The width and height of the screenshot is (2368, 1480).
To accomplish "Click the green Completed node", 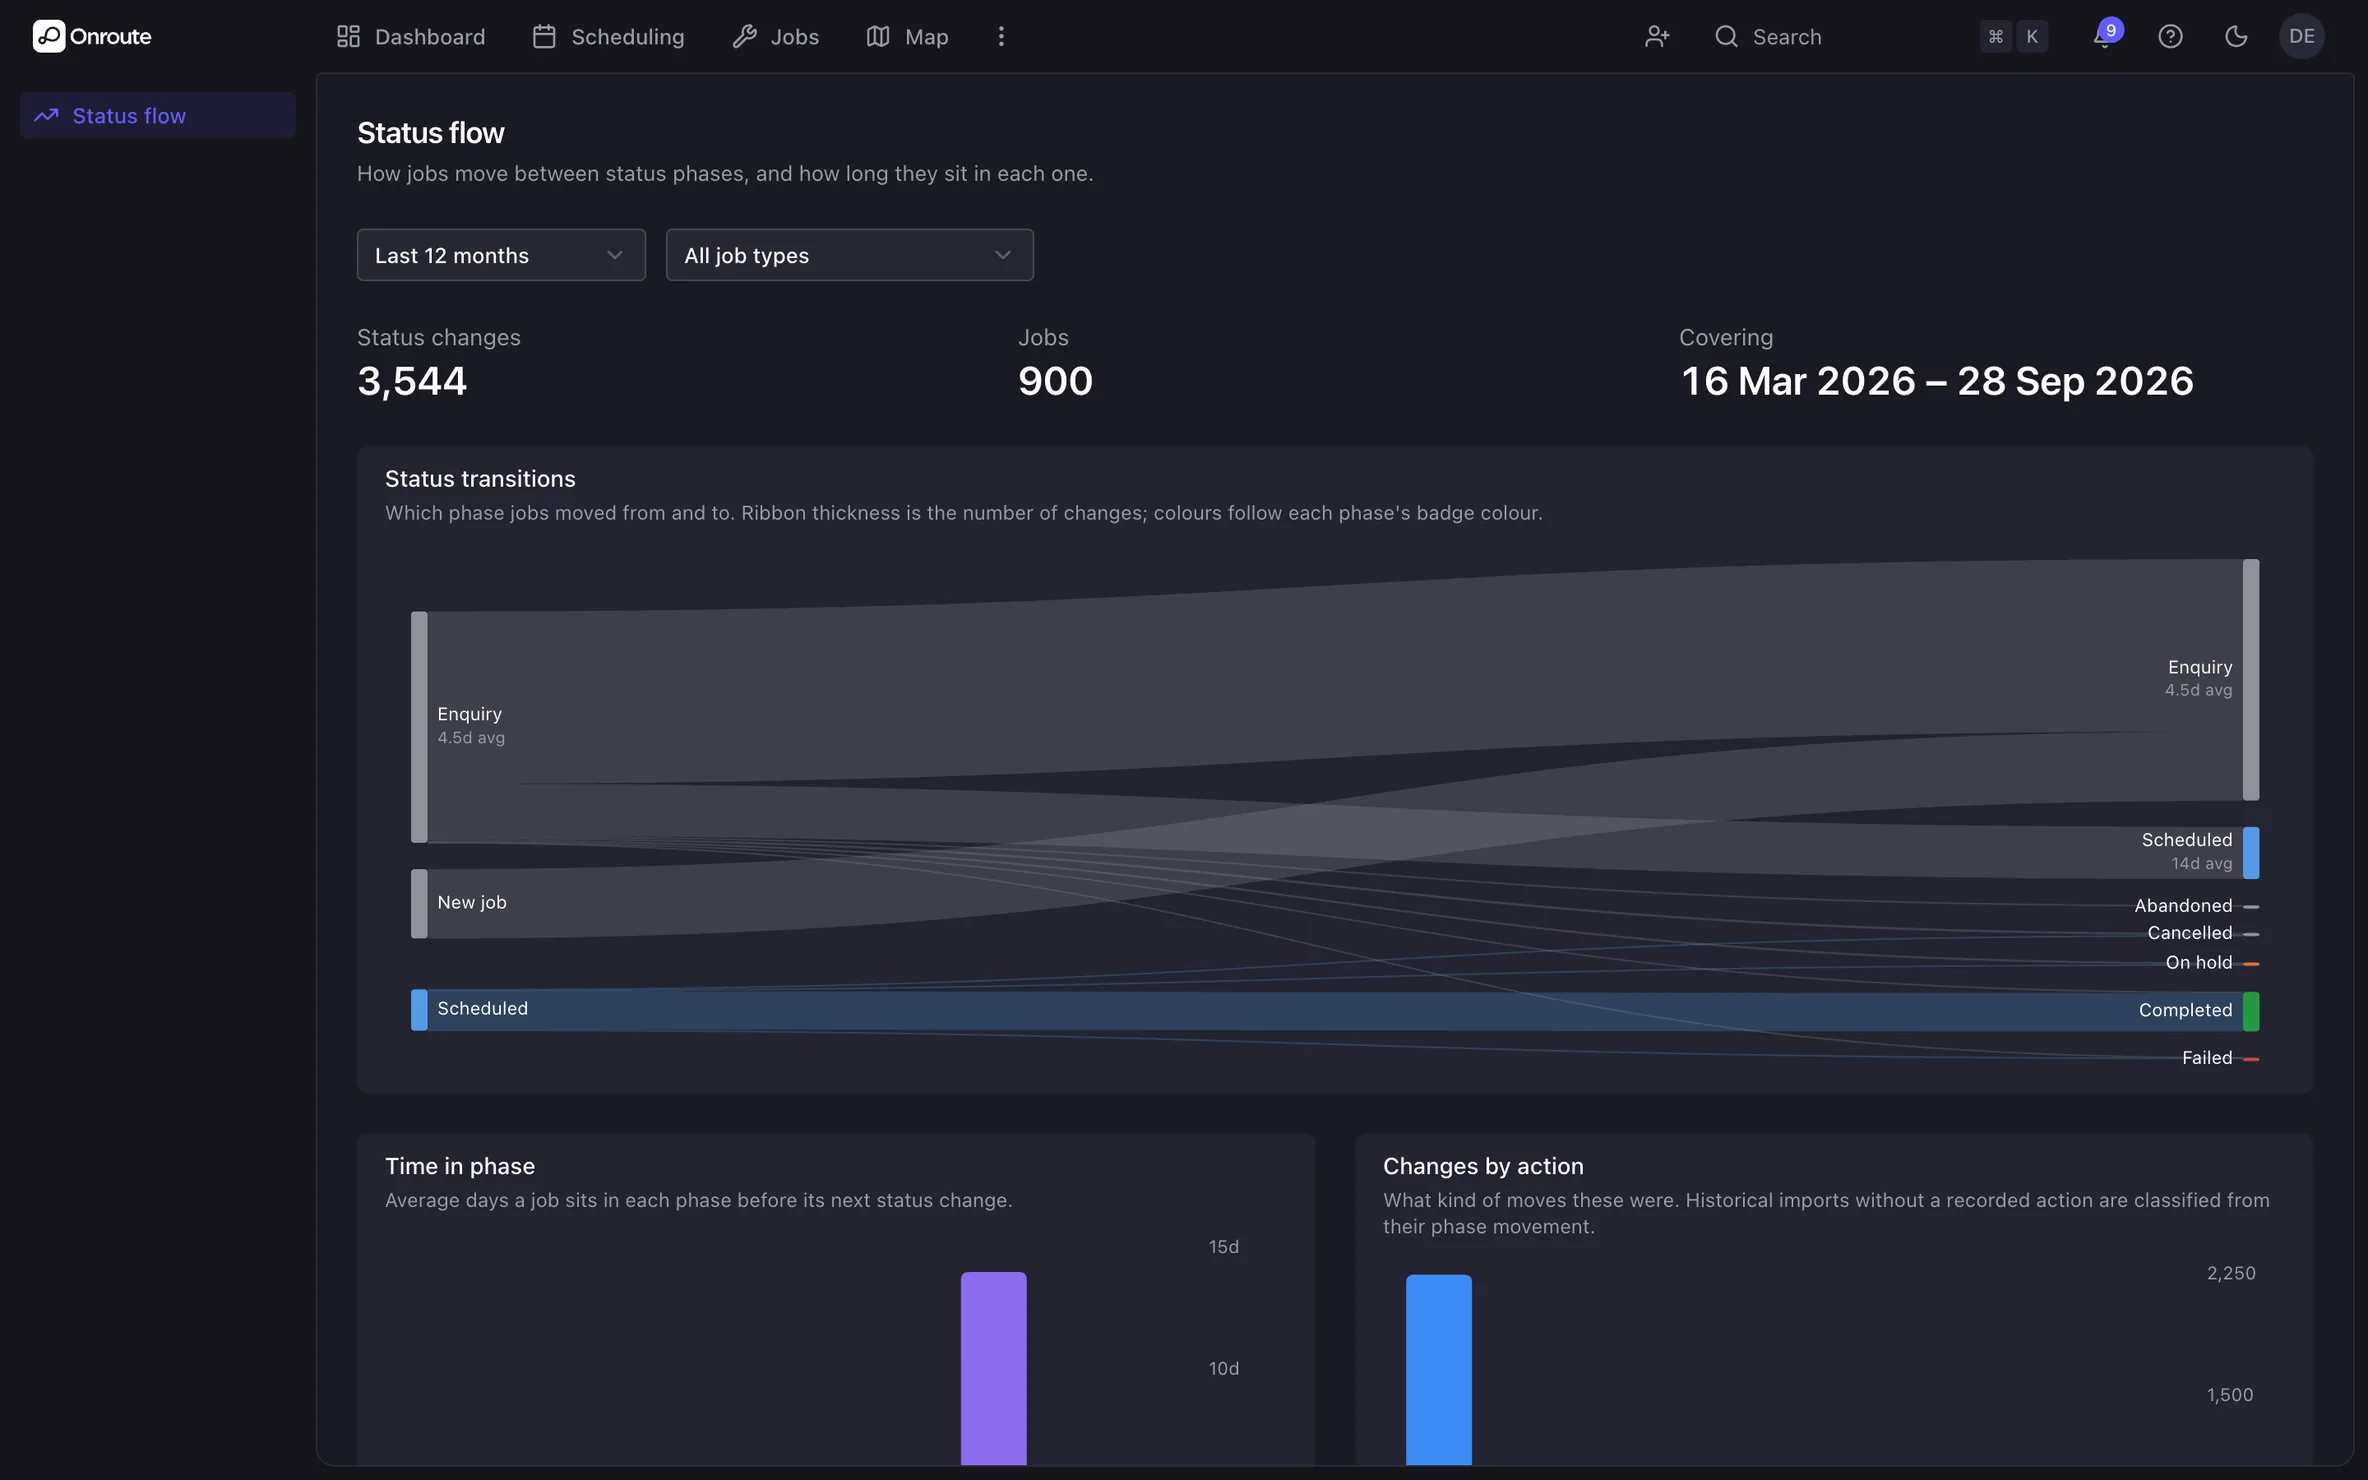I will click(2250, 1011).
